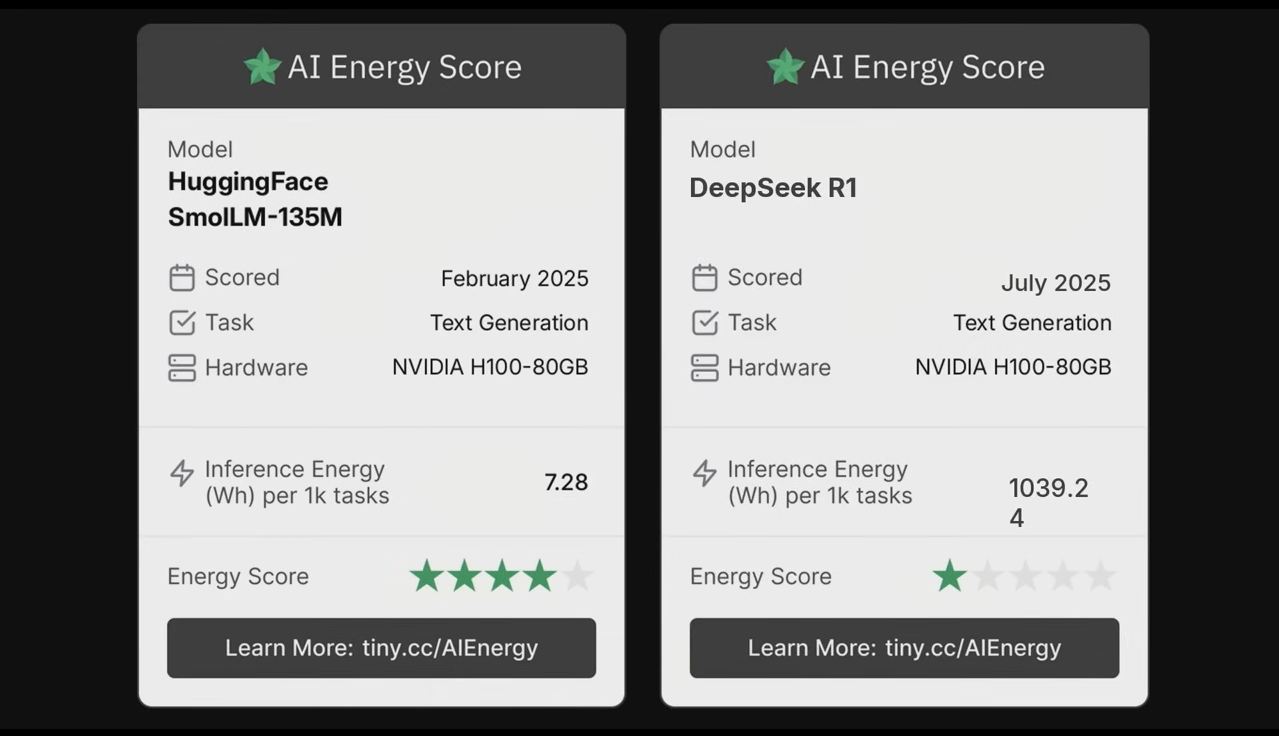Click the last gray star on the DeepSeek R1 card

click(1100, 576)
